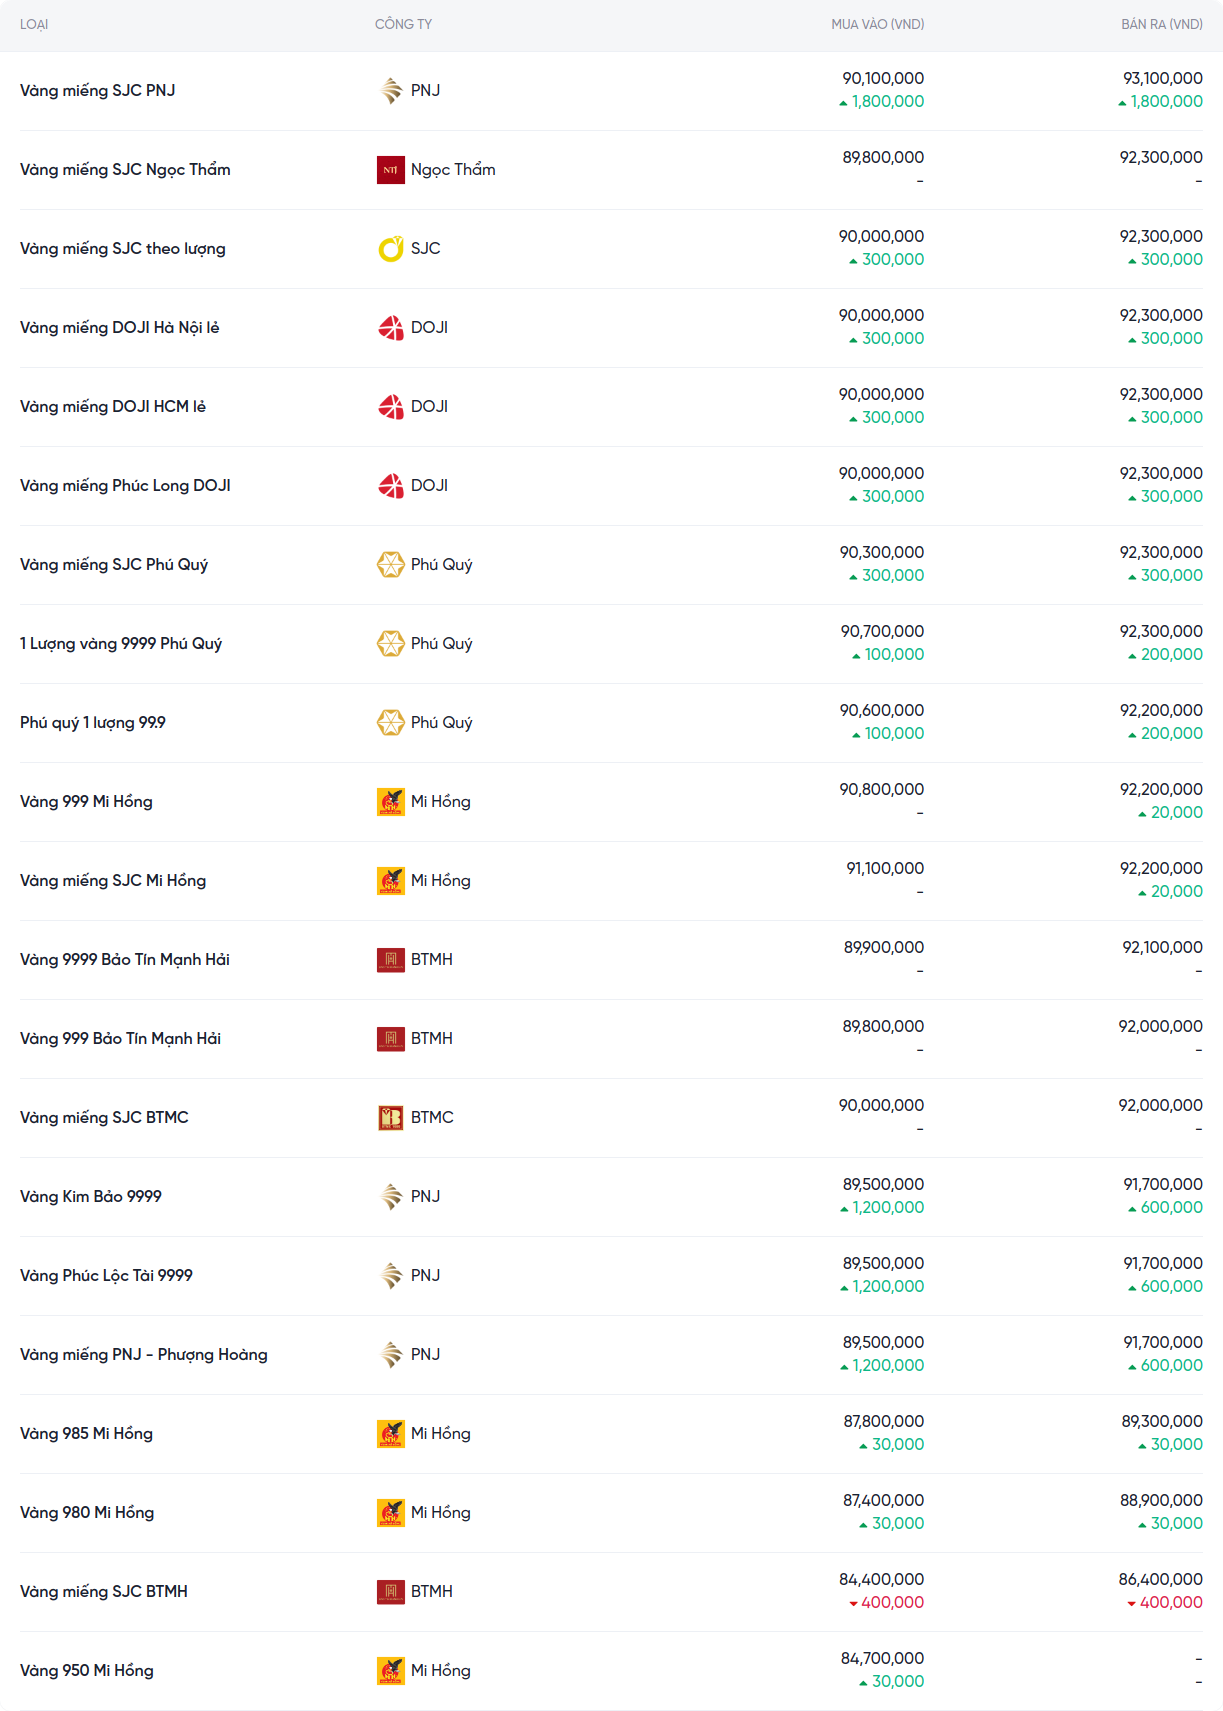Click the MUA VÀO (VND) column header
This screenshot has height=1711, width=1223.
click(877, 24)
